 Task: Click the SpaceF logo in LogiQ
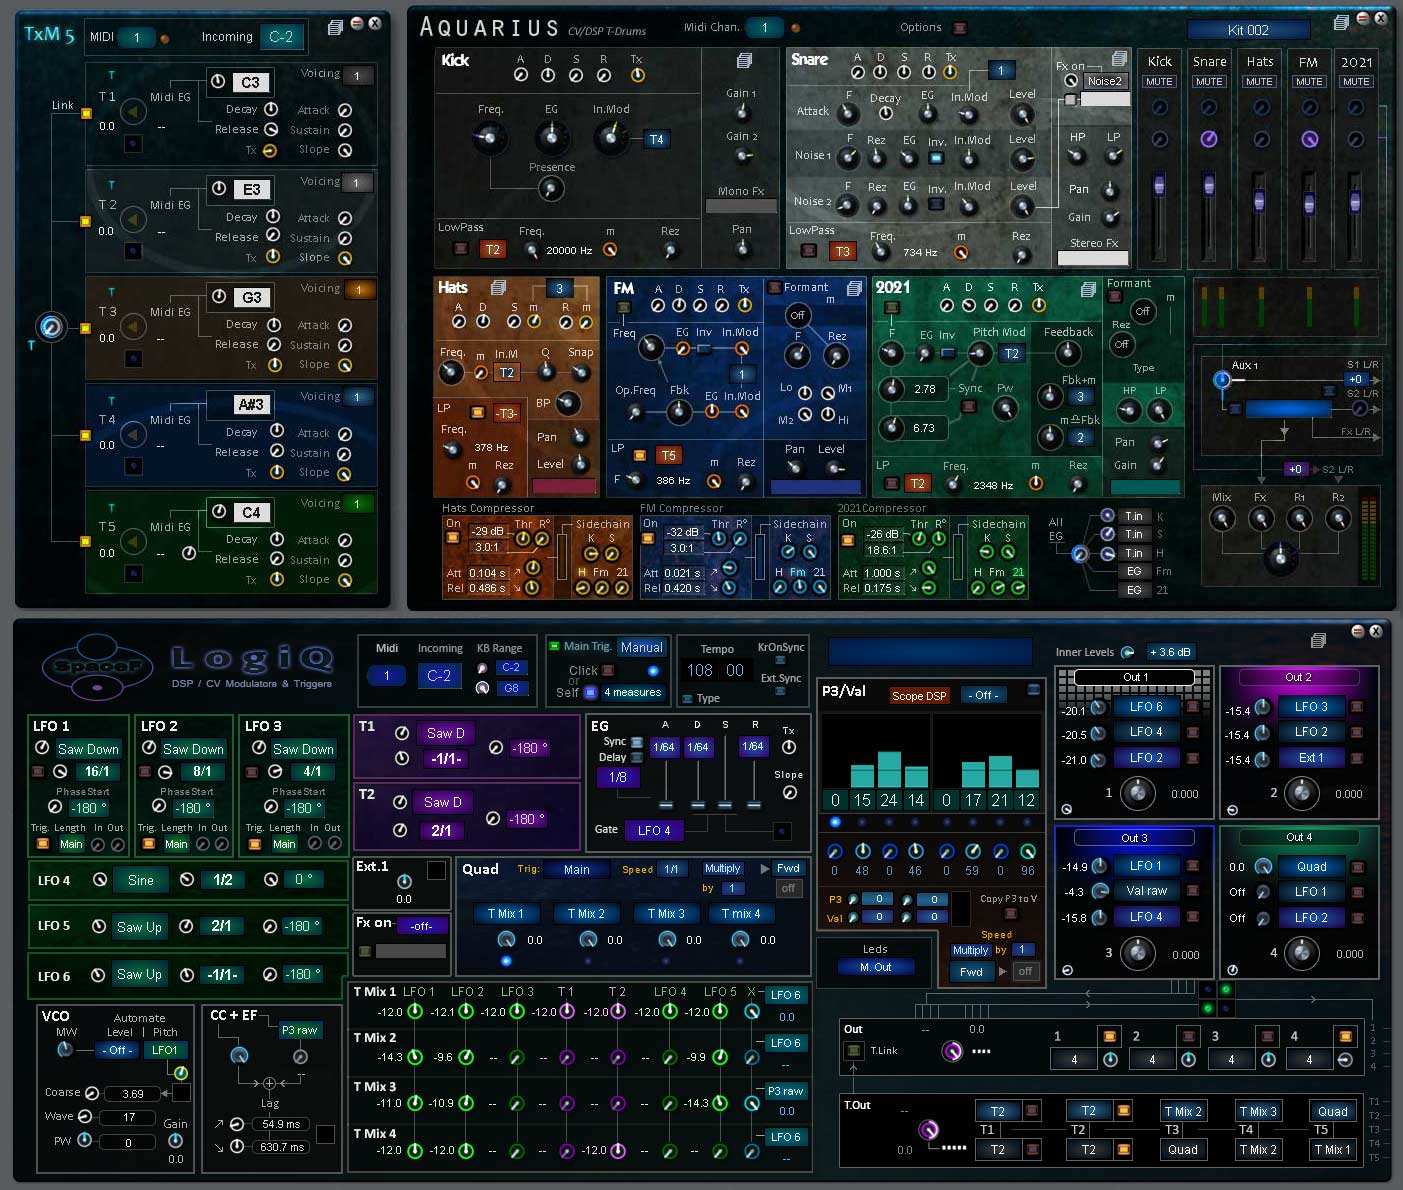point(97,666)
